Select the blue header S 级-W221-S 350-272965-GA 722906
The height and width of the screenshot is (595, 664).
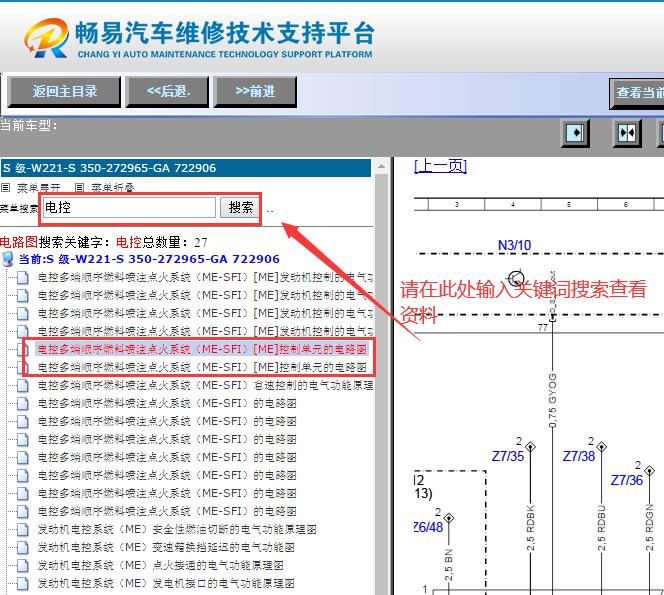coord(185,168)
